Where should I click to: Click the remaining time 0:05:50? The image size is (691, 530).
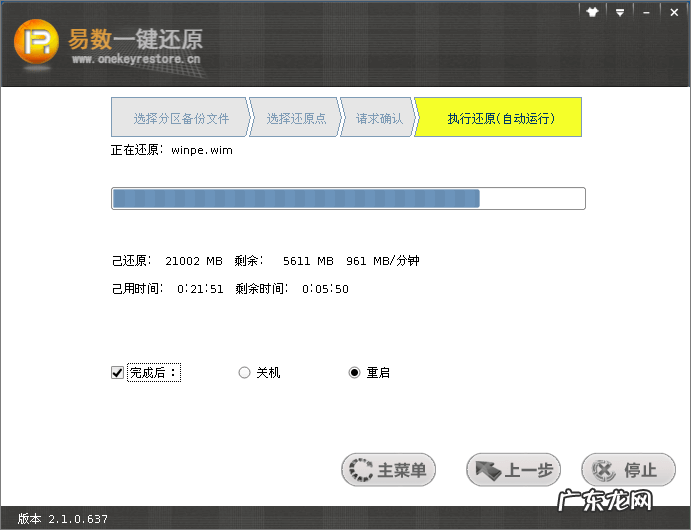pos(325,289)
